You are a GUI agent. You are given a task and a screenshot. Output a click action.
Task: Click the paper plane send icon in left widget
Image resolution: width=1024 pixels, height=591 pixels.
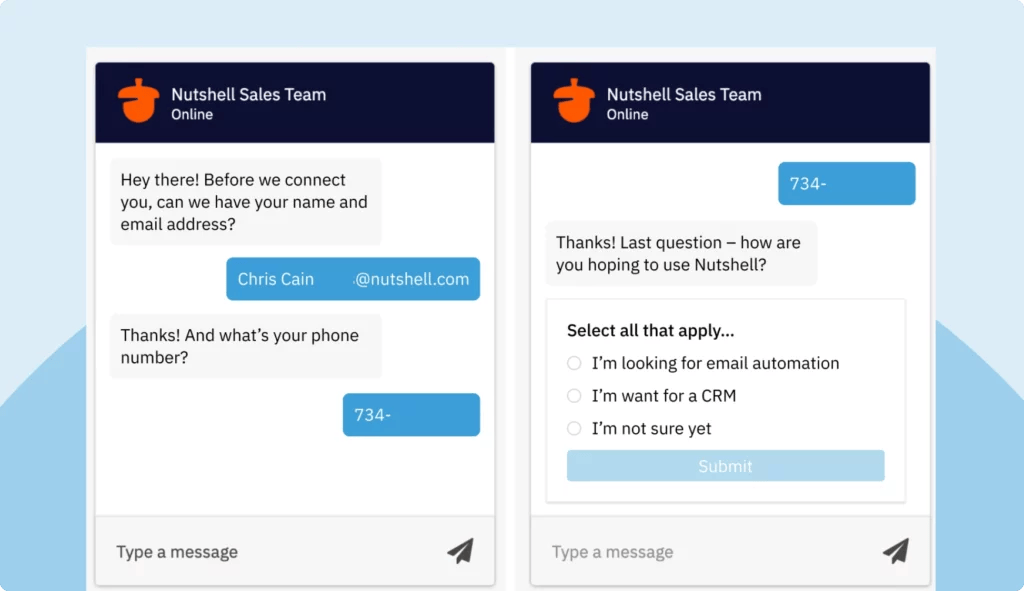460,551
